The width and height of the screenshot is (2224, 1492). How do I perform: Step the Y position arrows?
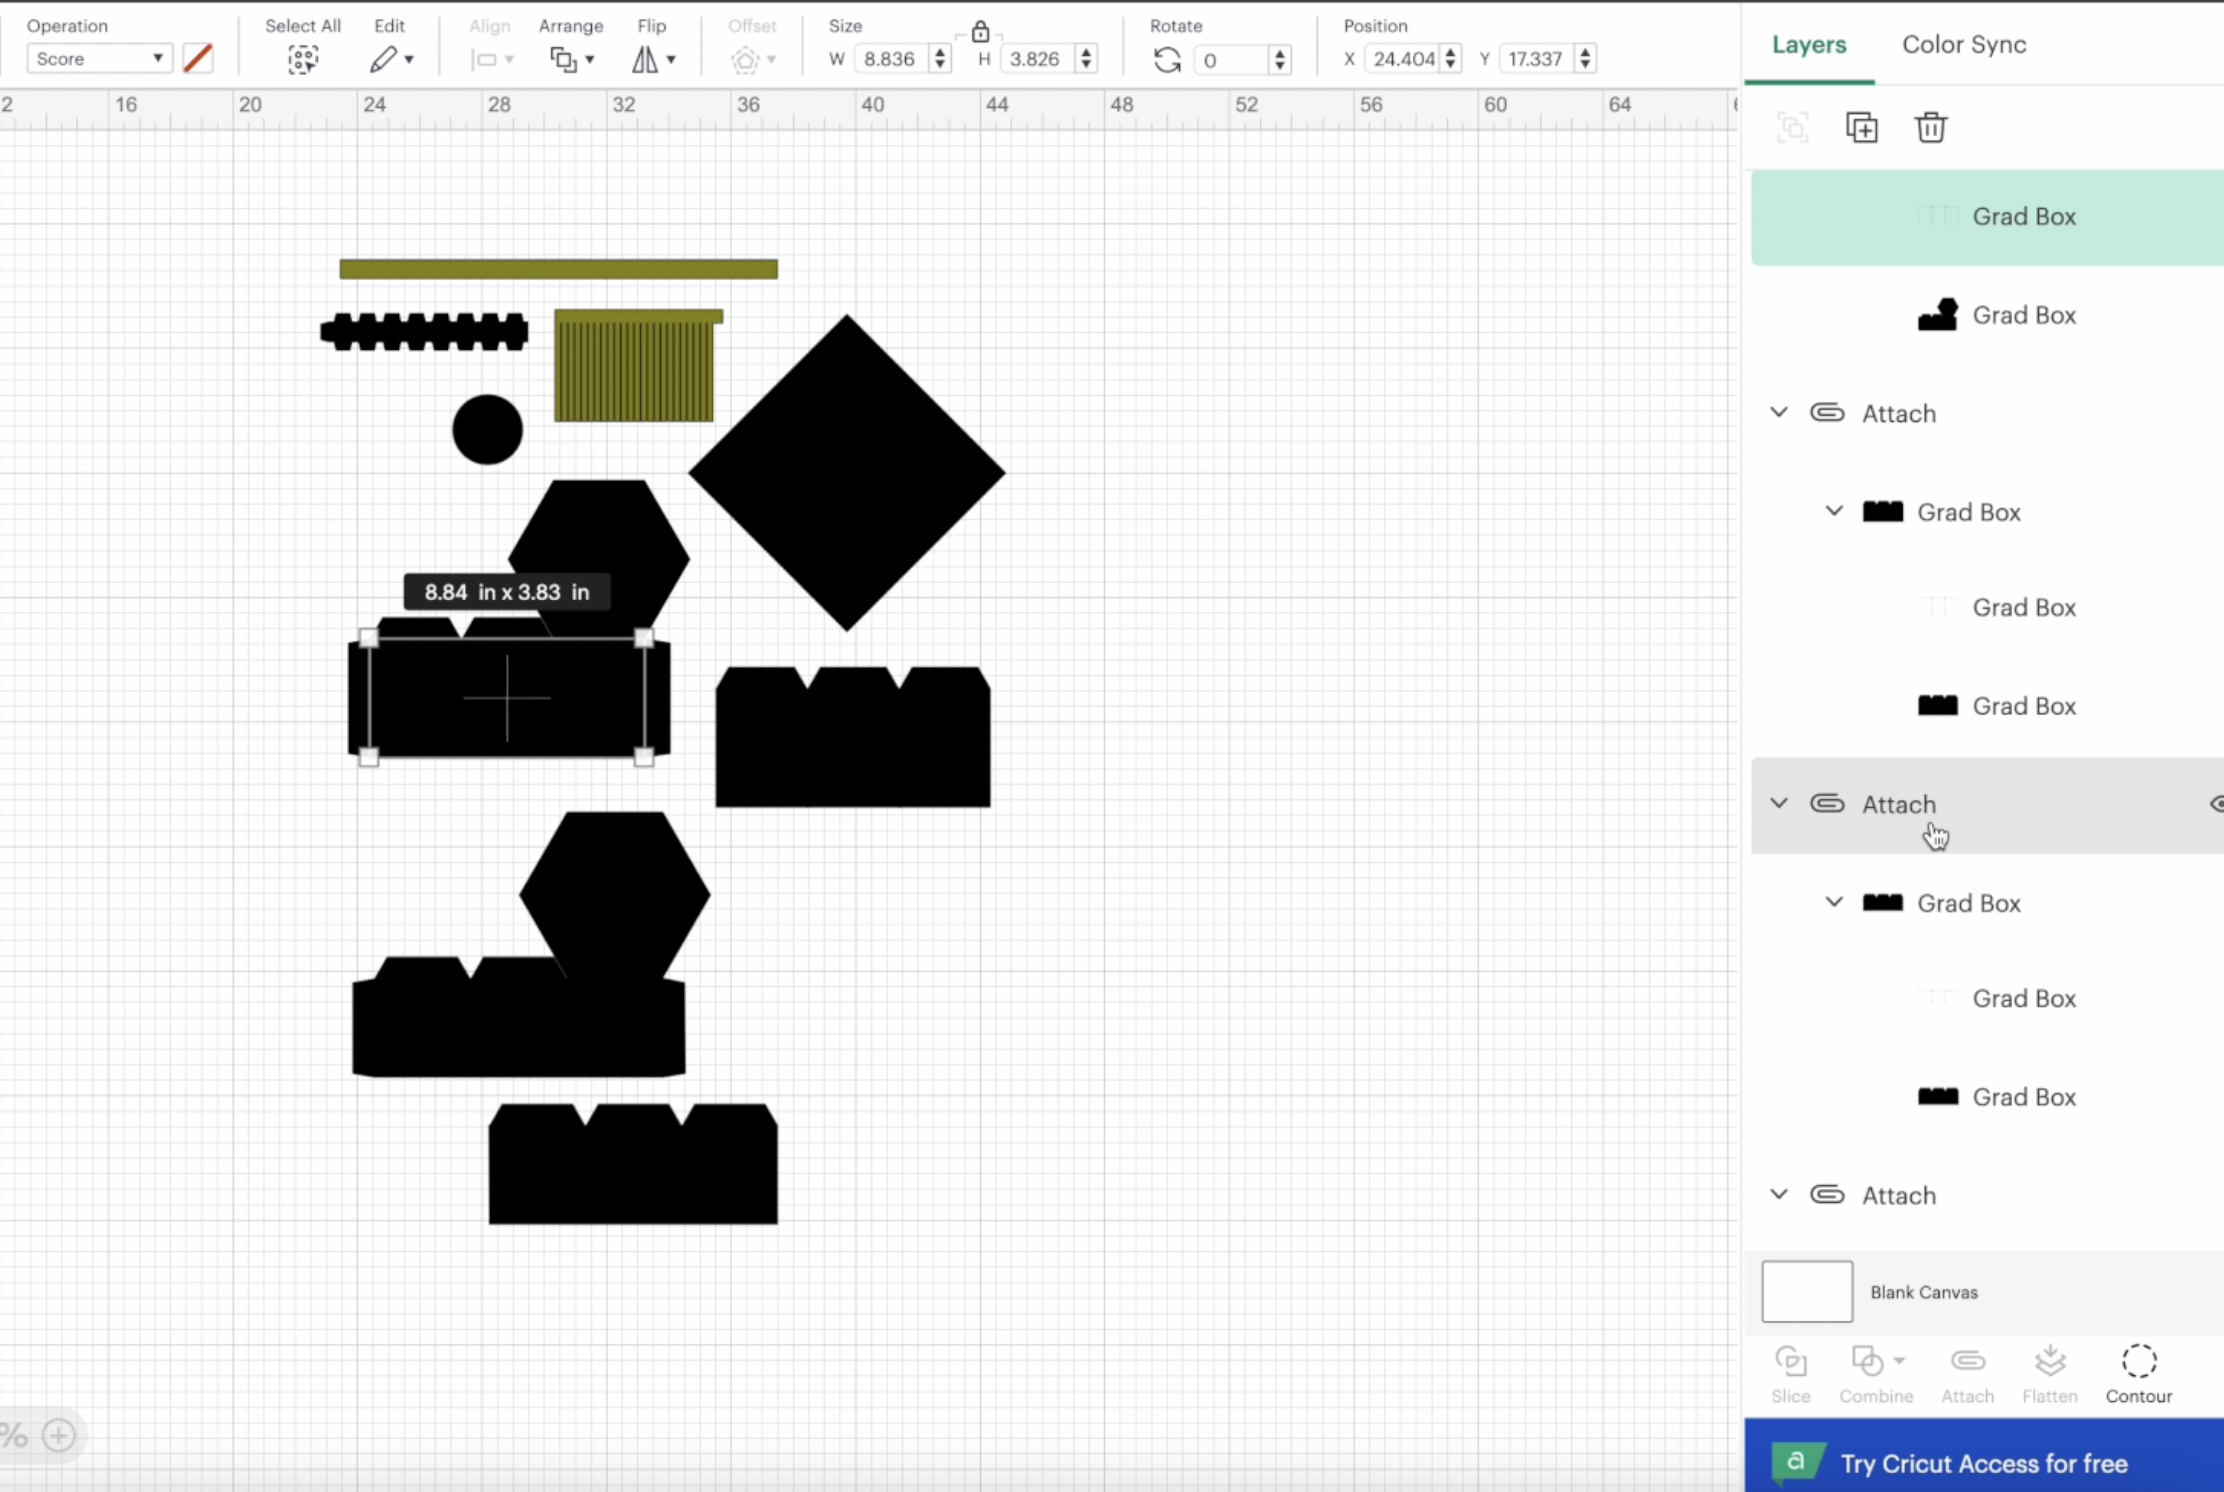coord(1585,59)
